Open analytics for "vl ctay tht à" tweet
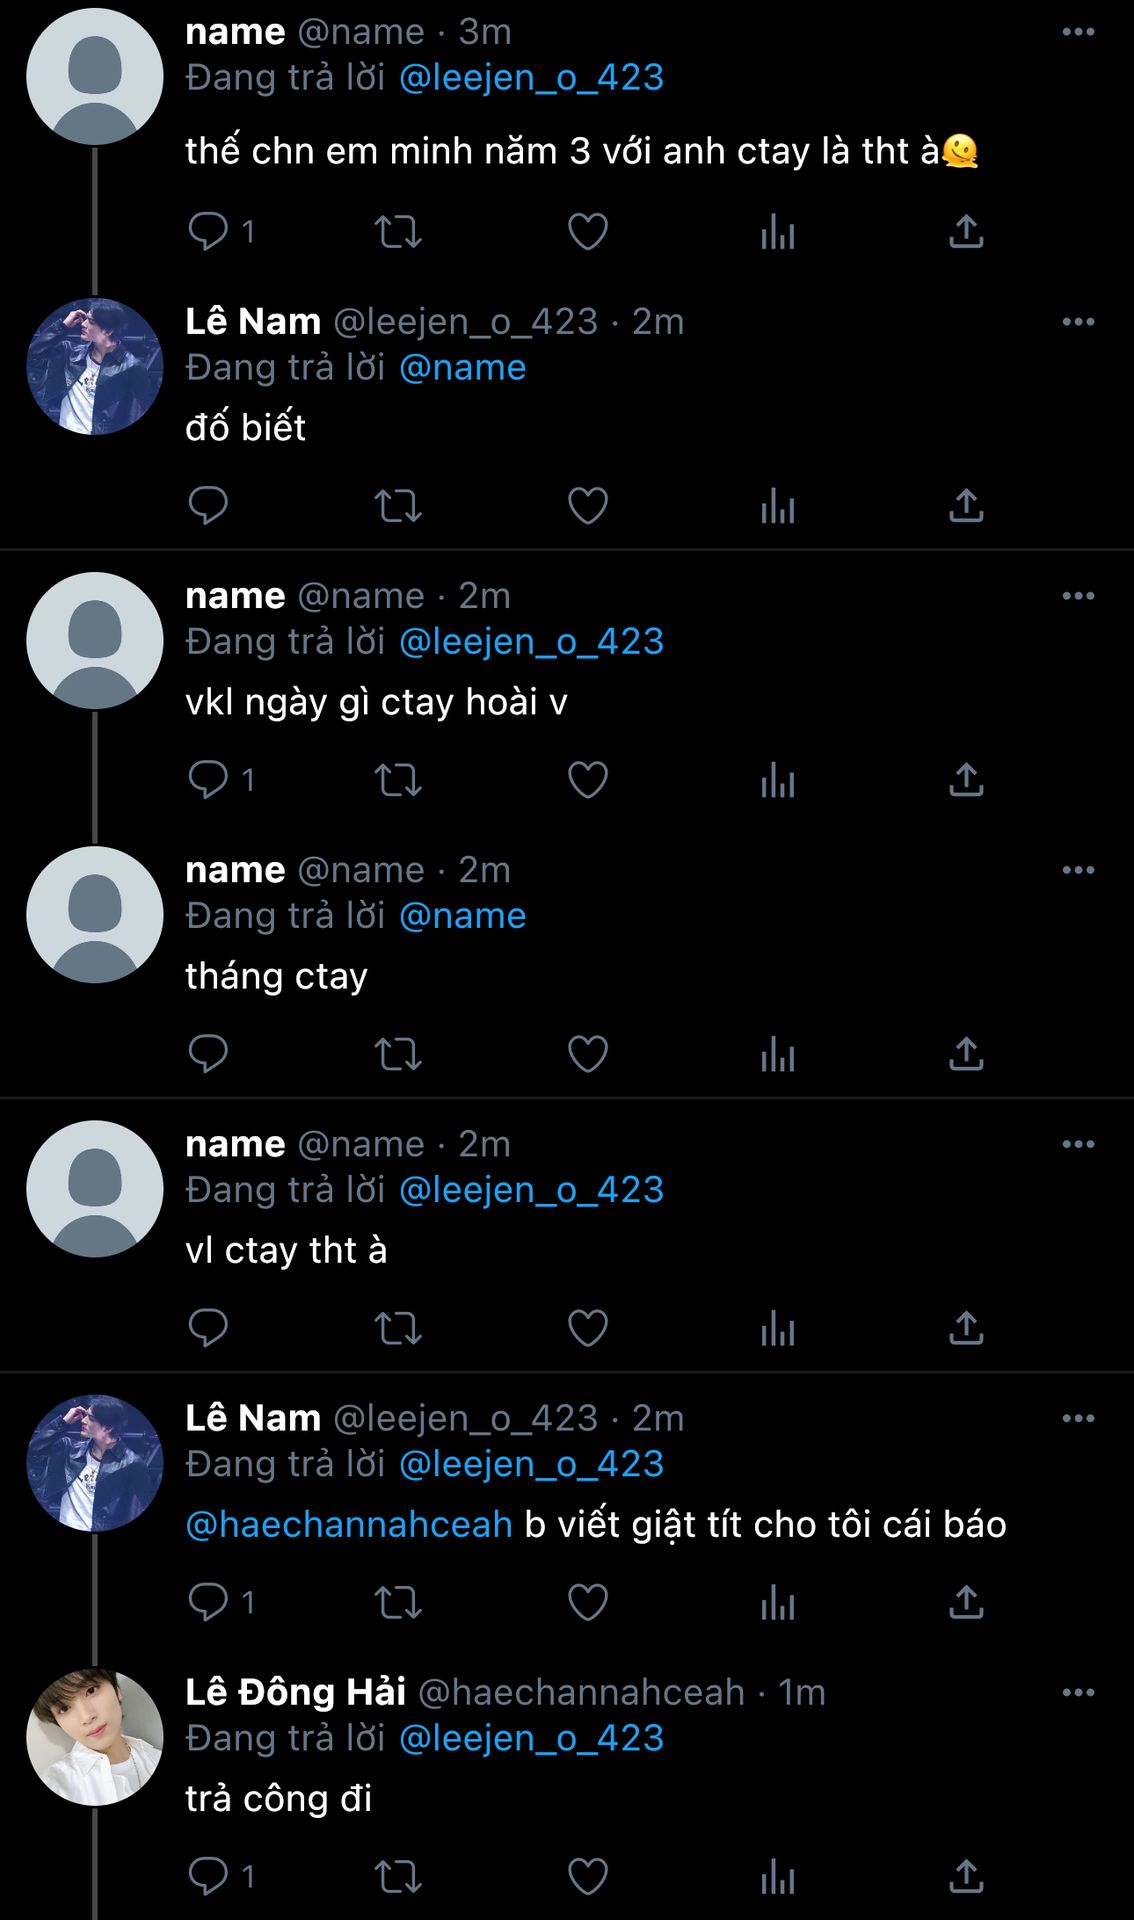1134x1920 pixels. point(777,1328)
